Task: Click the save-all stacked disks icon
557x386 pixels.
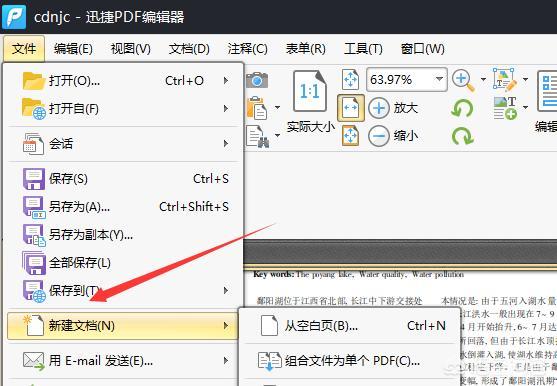Action: [x=34, y=263]
